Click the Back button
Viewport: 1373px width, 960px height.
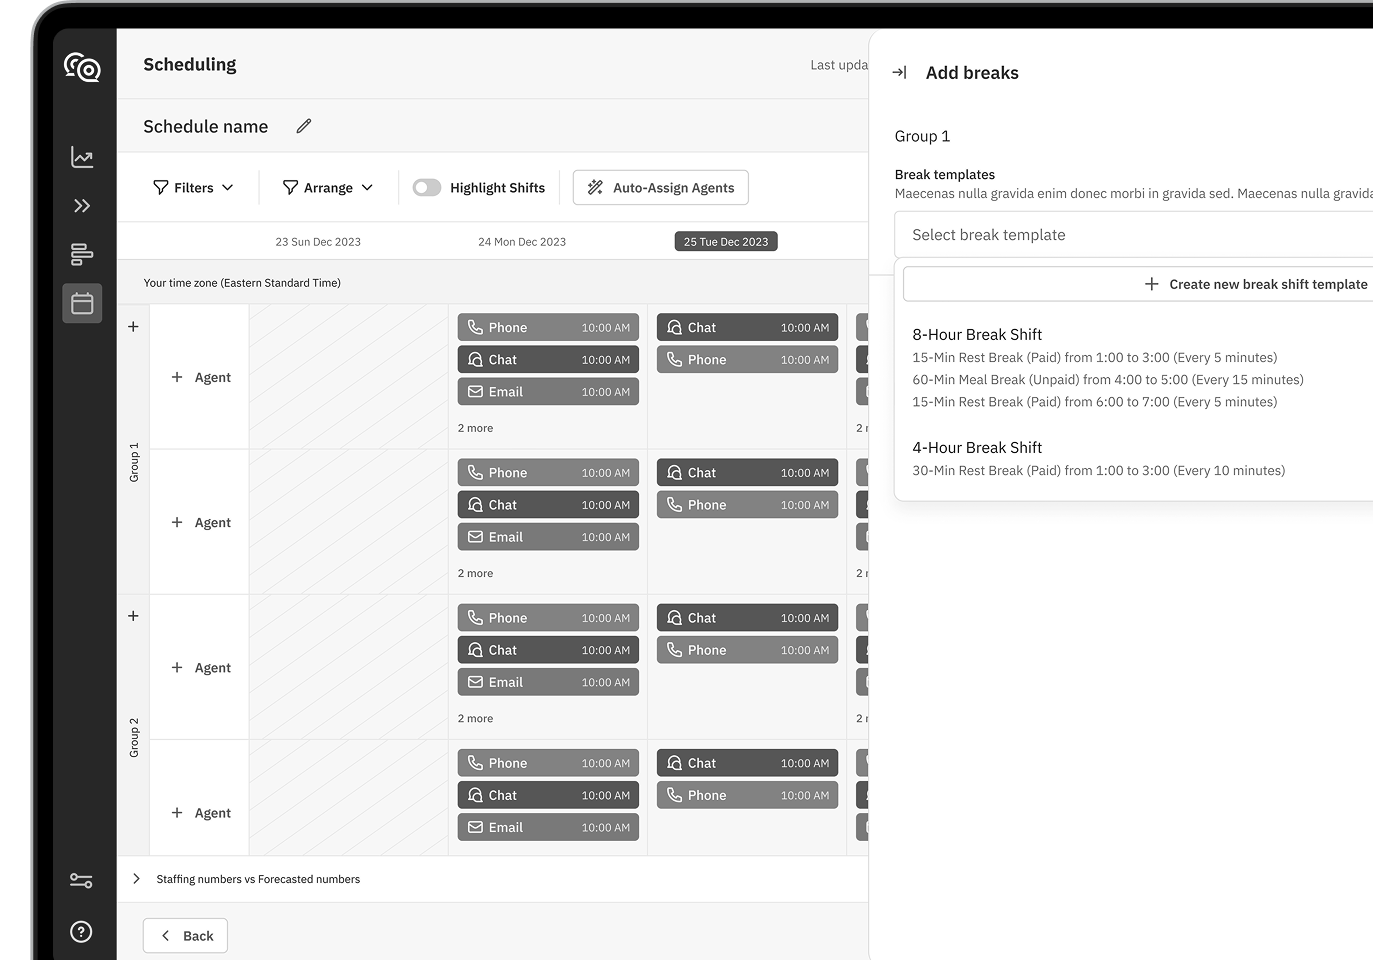coord(186,936)
